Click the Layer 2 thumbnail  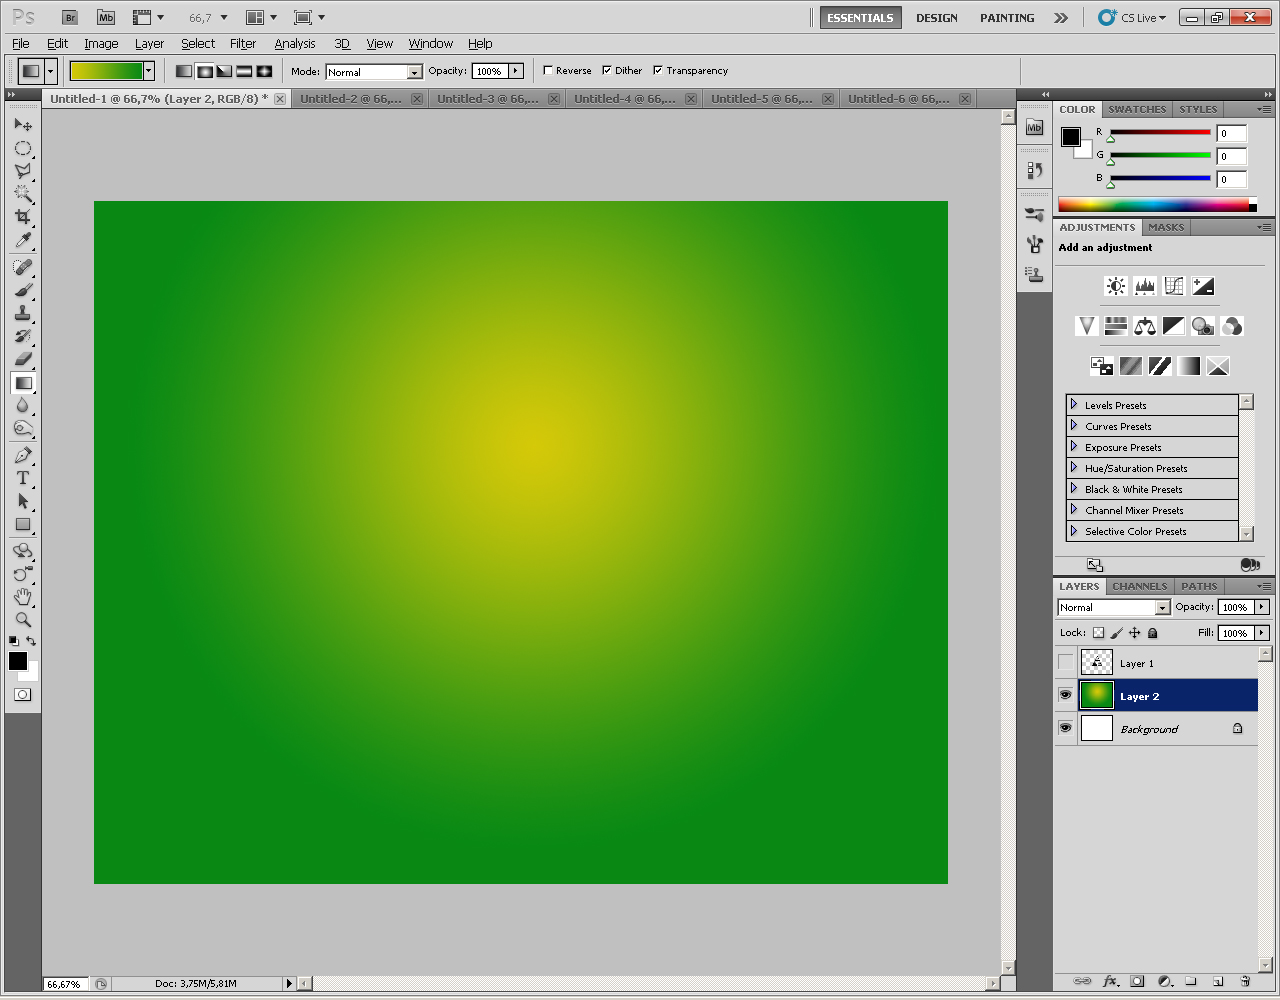pos(1096,695)
